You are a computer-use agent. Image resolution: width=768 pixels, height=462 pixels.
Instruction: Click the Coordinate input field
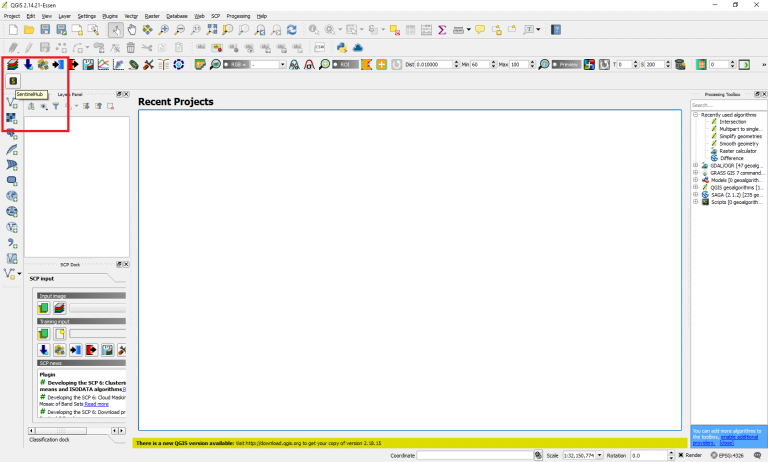pos(475,456)
